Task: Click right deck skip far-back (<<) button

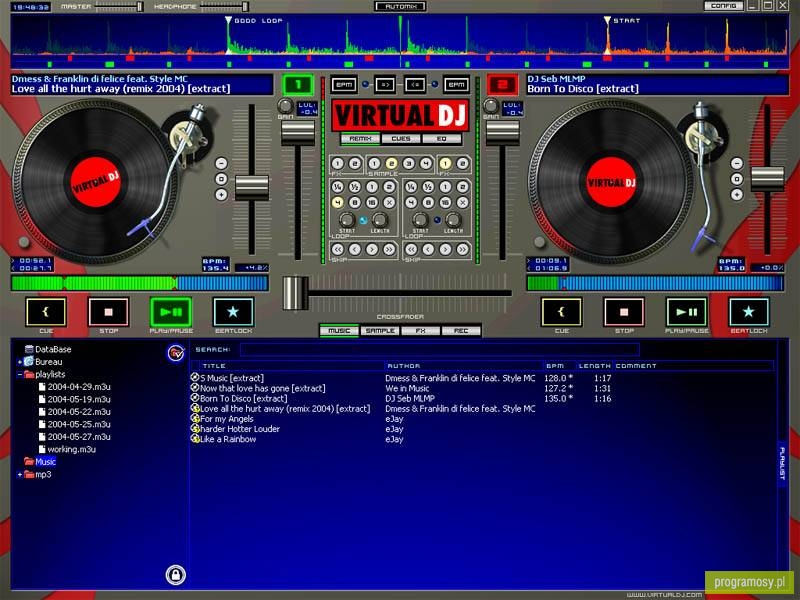Action: (411, 249)
